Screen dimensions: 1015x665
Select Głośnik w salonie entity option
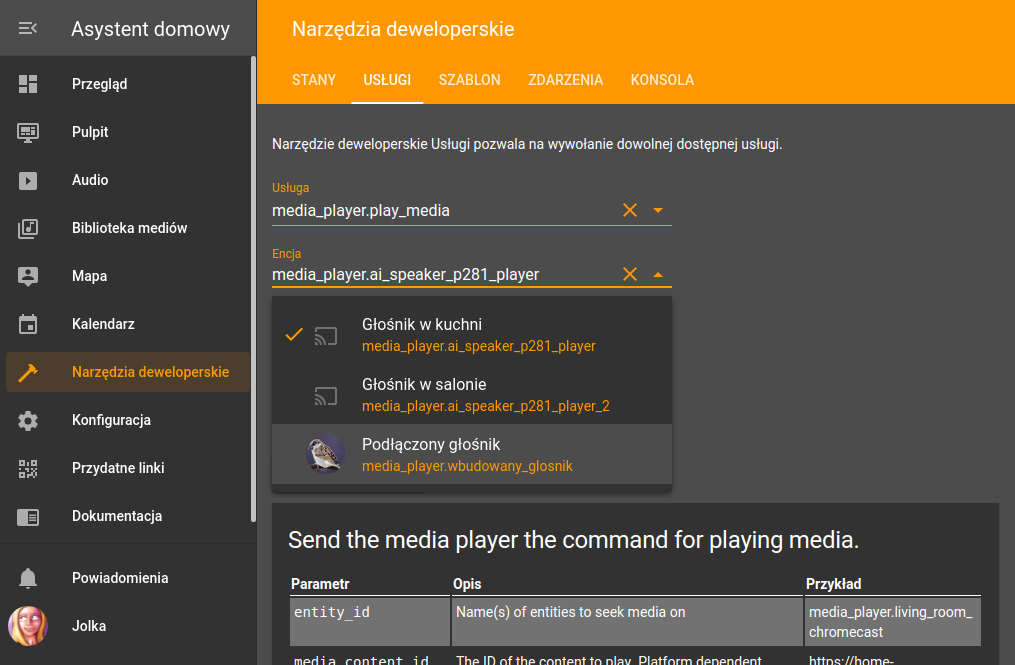[472, 394]
